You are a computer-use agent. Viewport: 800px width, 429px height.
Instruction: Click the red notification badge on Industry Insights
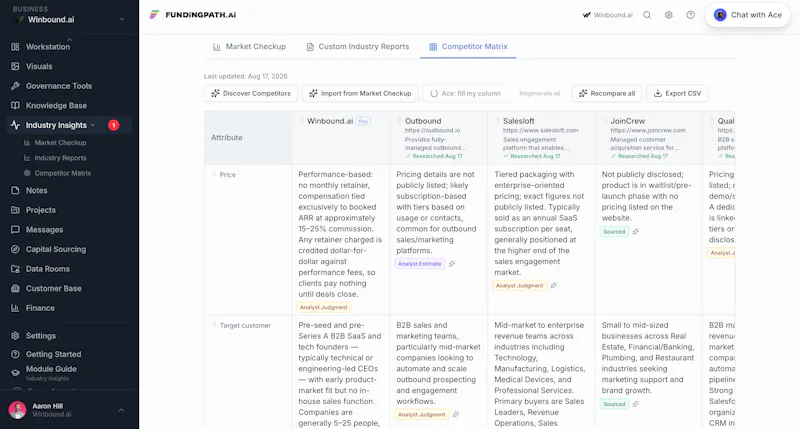click(114, 125)
